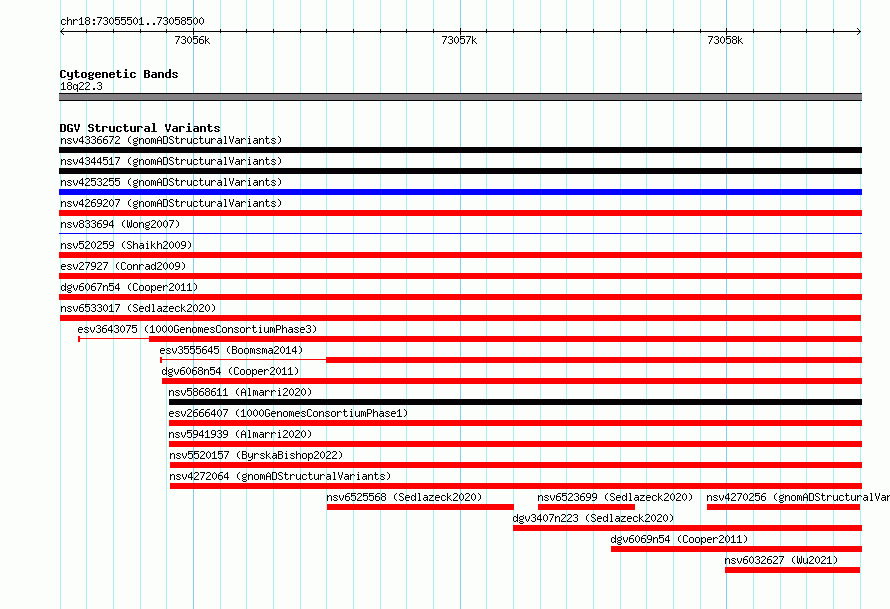Open the nsv5941939 (Almarri2020) label

(x=240, y=434)
